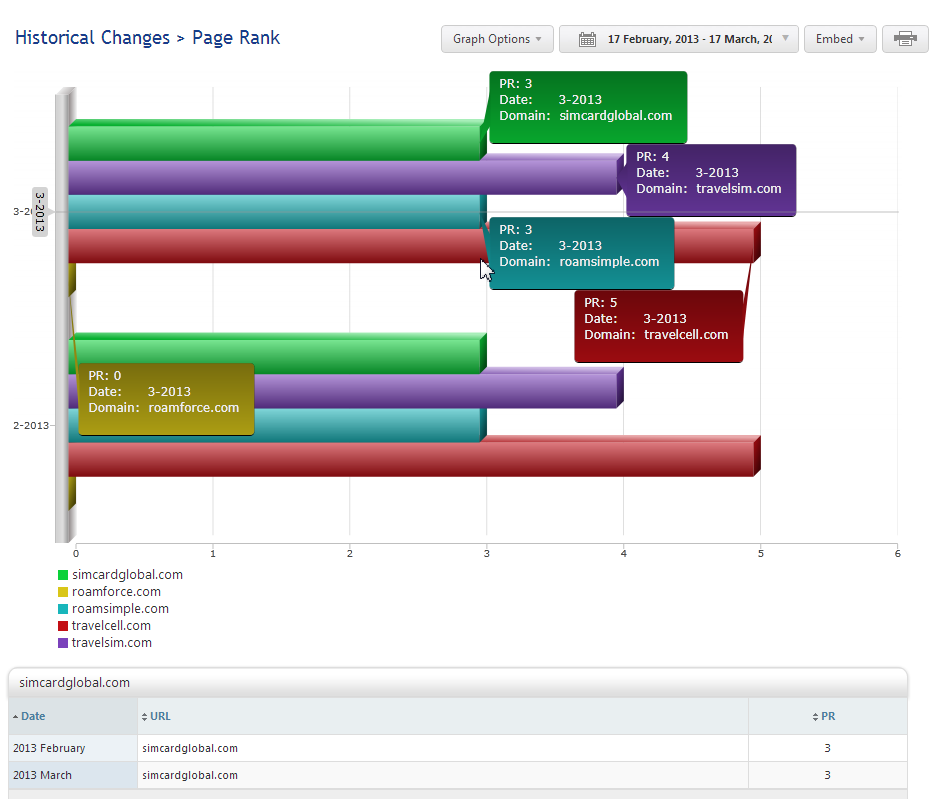This screenshot has width=930, height=799.
Task: Click the Historical Changes breadcrumb title
Action: [92, 38]
